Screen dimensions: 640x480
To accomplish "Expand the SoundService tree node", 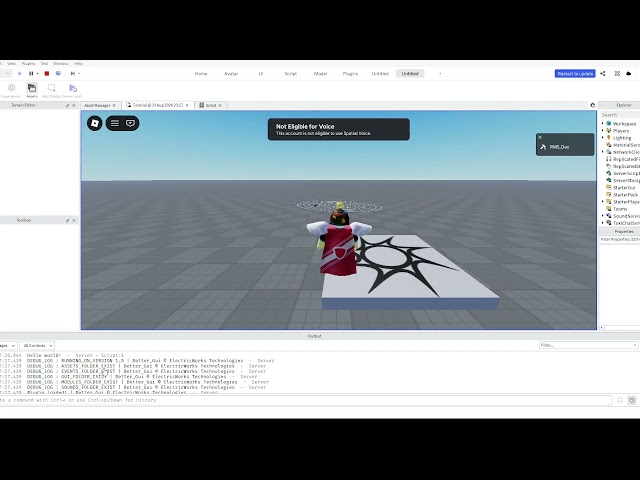I will click(x=602, y=216).
